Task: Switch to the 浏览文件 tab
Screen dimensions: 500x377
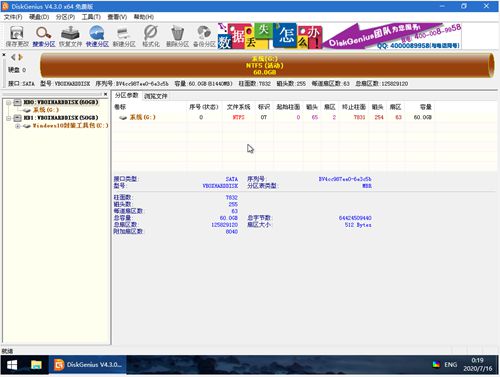Action: click(x=155, y=96)
